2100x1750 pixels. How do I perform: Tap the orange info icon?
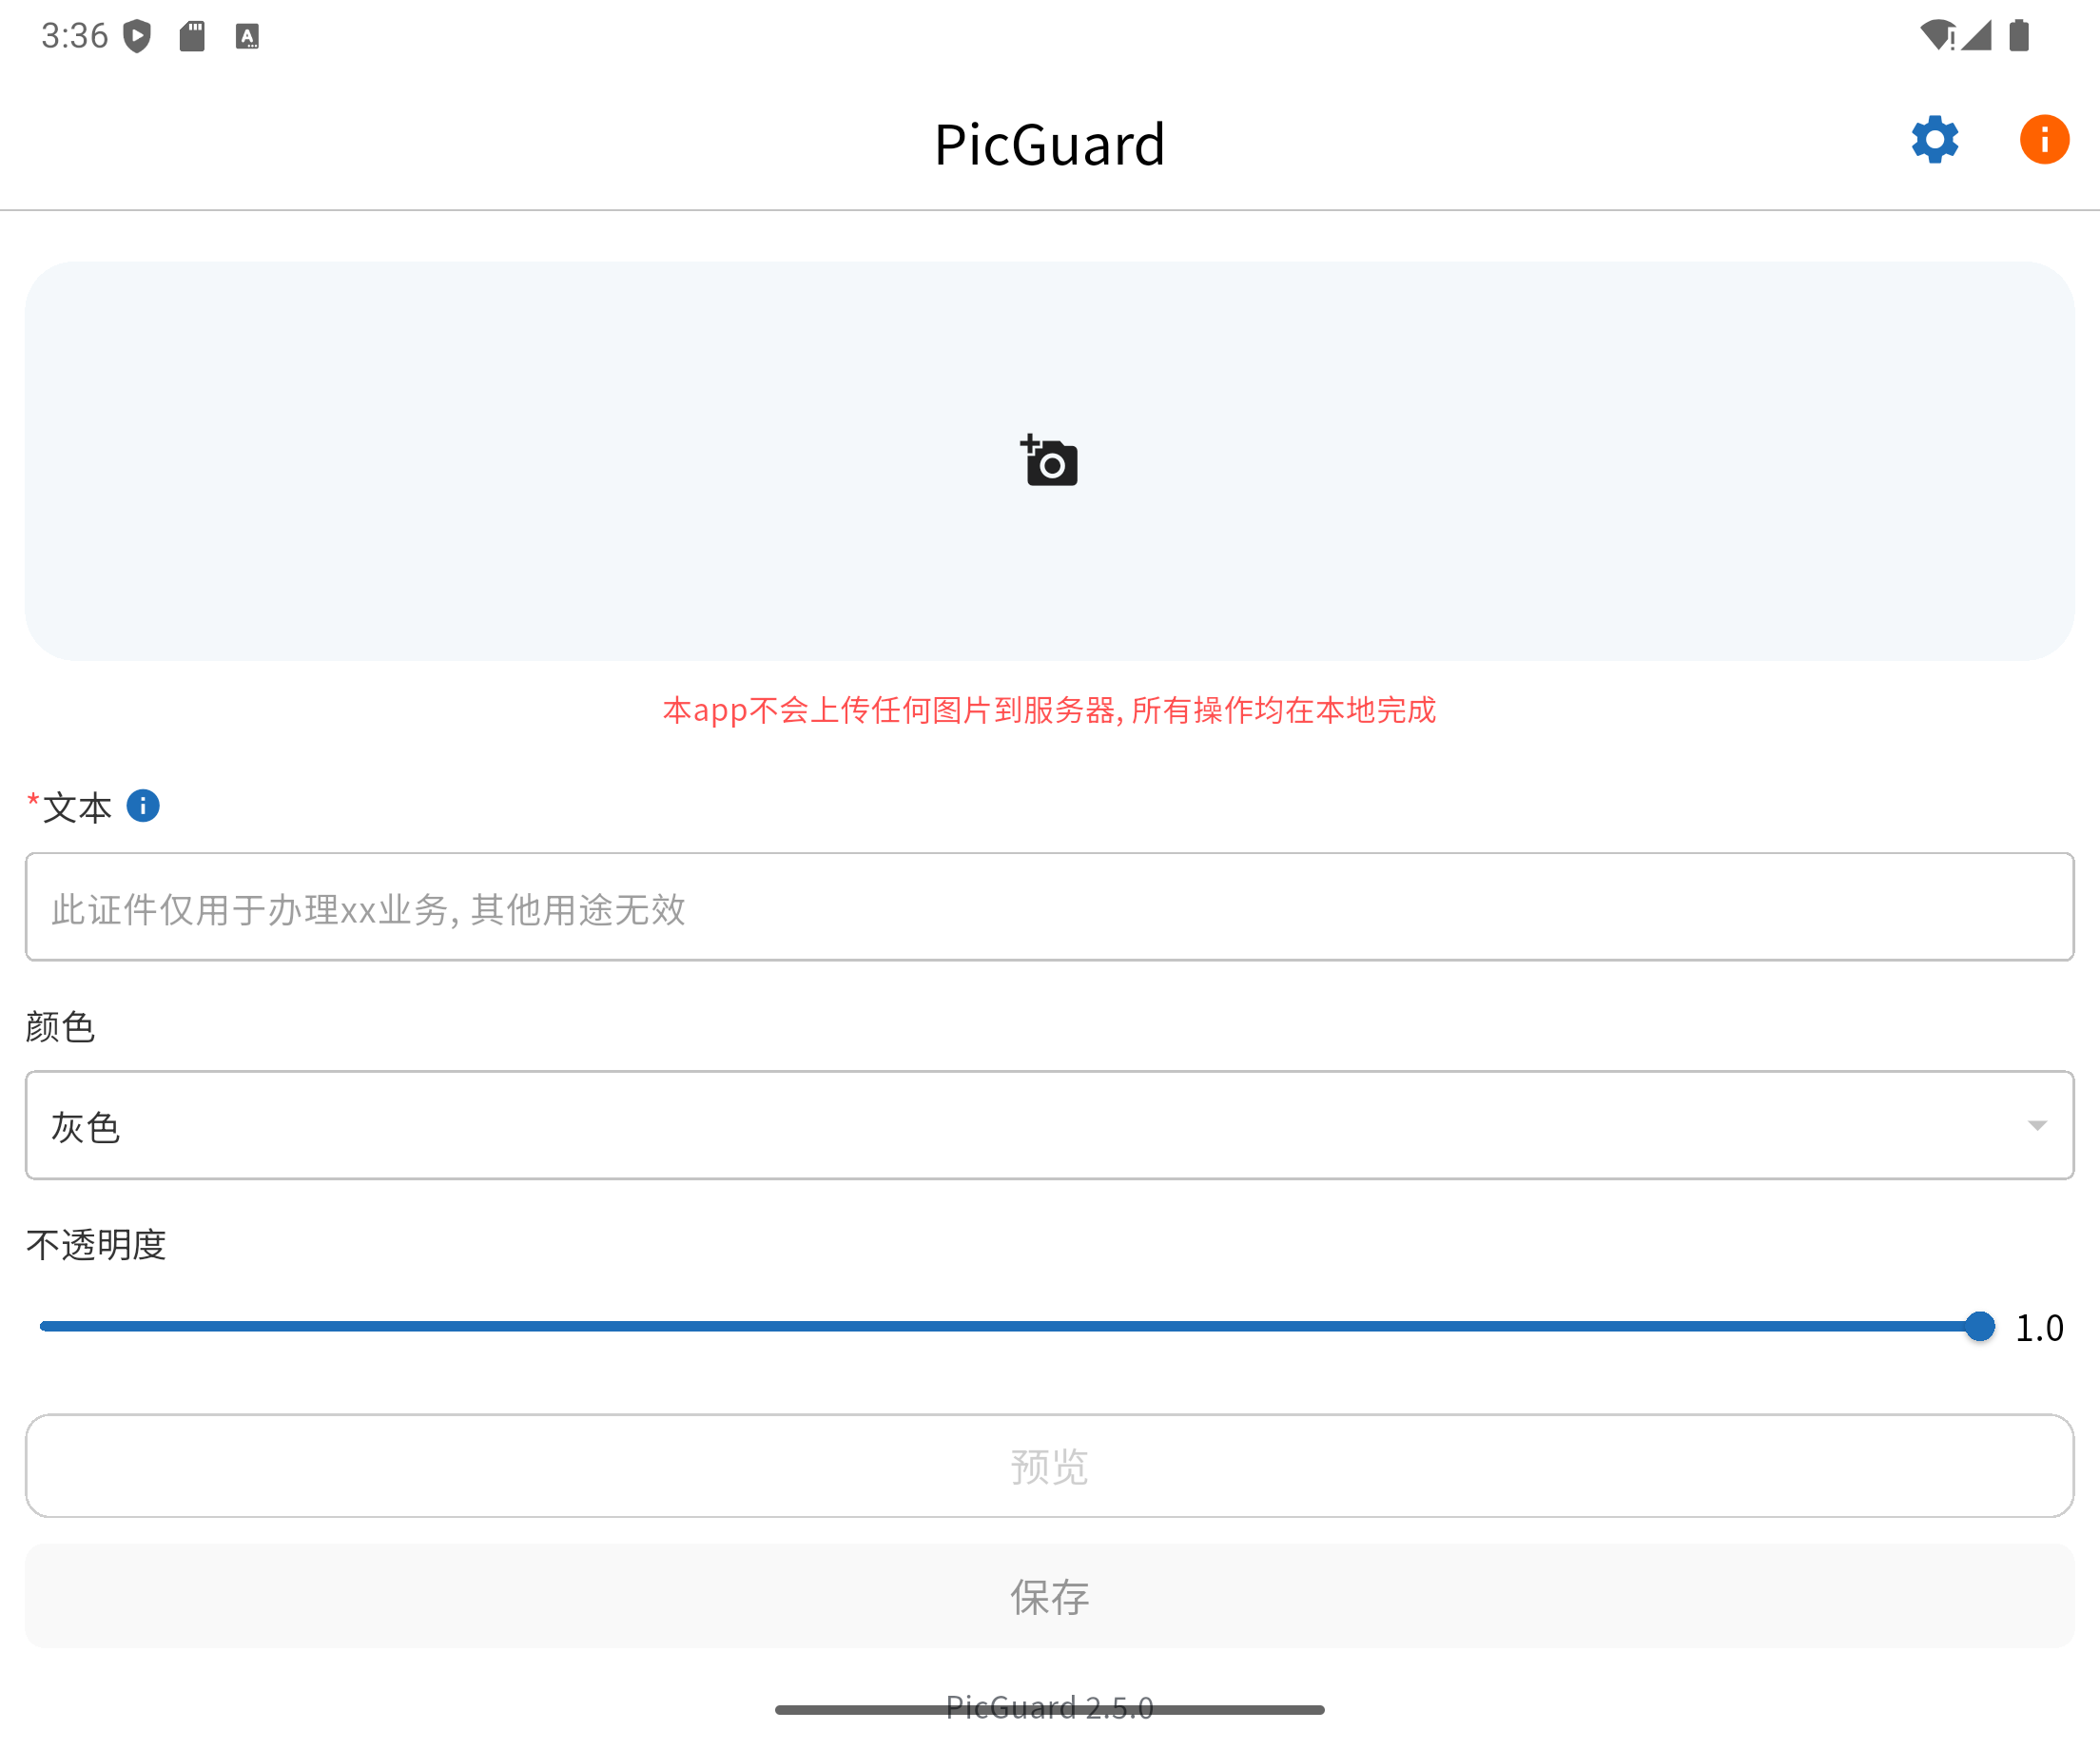tap(2044, 140)
